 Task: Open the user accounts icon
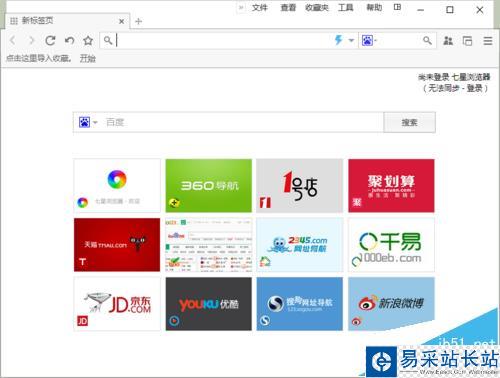[x=448, y=41]
